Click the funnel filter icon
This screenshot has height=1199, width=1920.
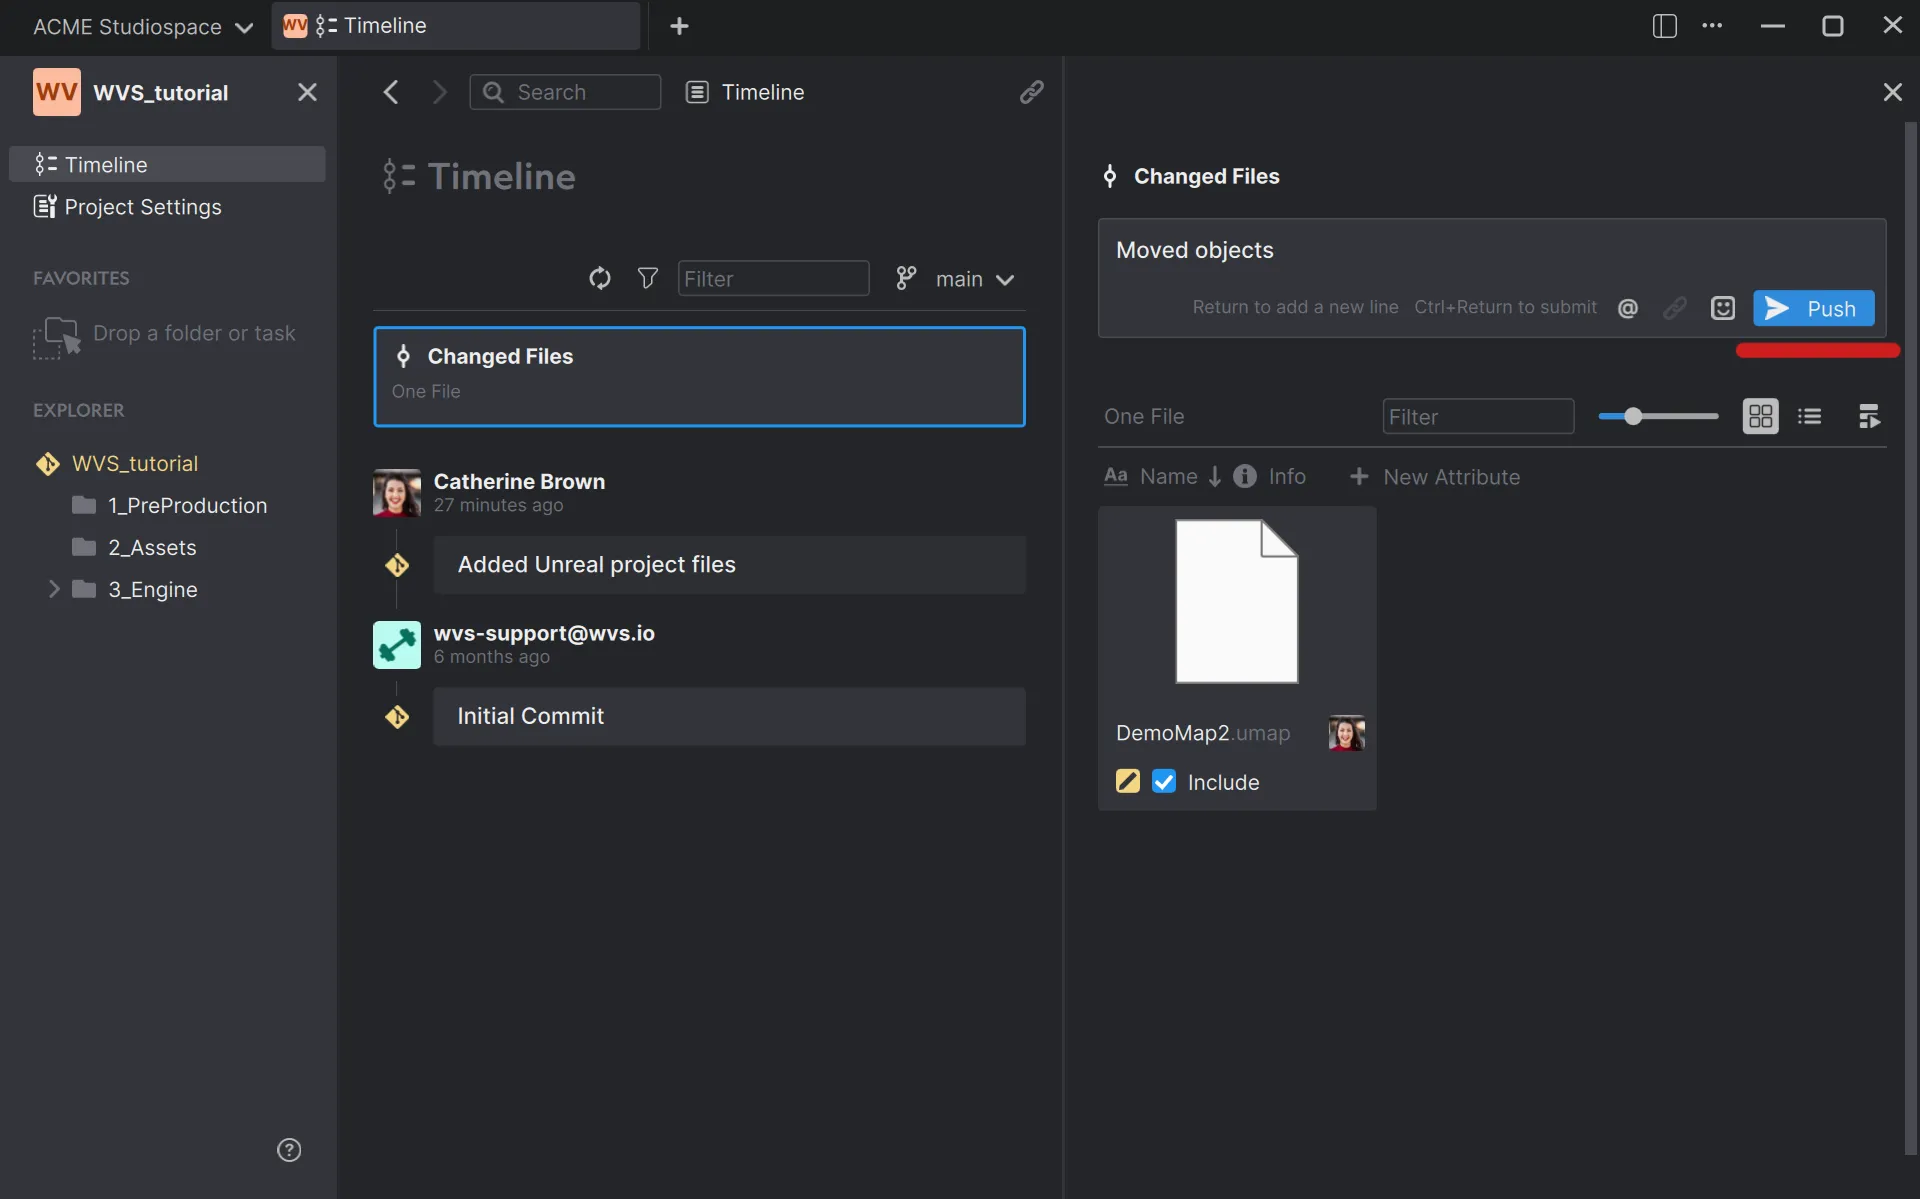click(647, 278)
